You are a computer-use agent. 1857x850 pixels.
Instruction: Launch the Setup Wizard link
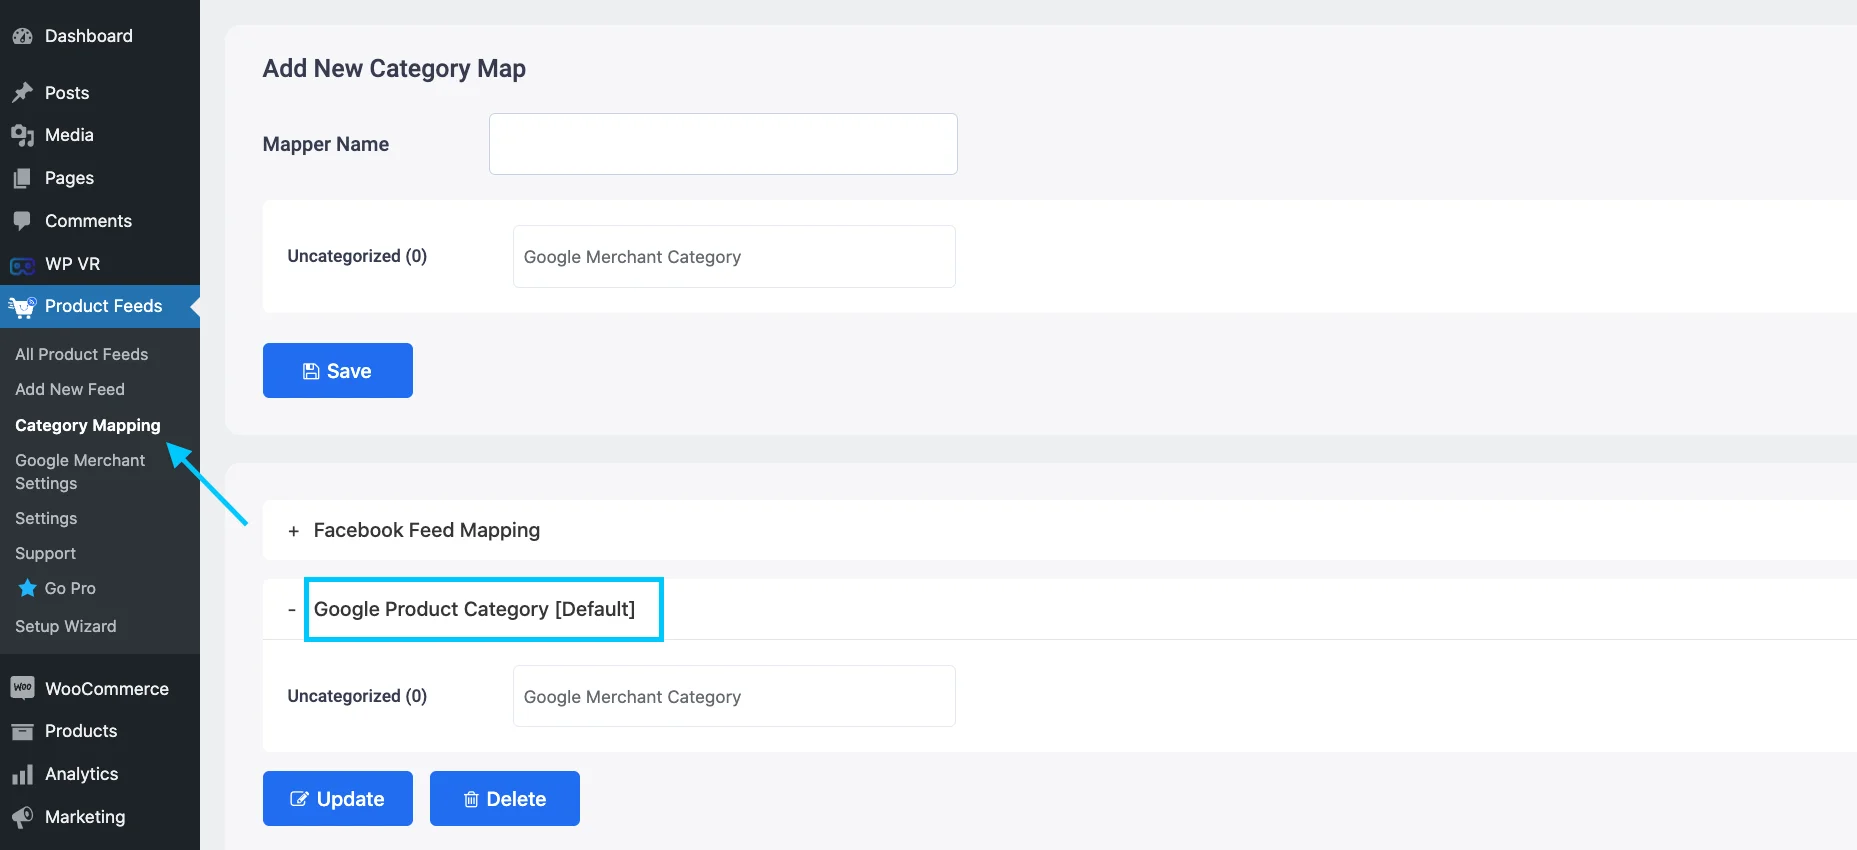(65, 626)
